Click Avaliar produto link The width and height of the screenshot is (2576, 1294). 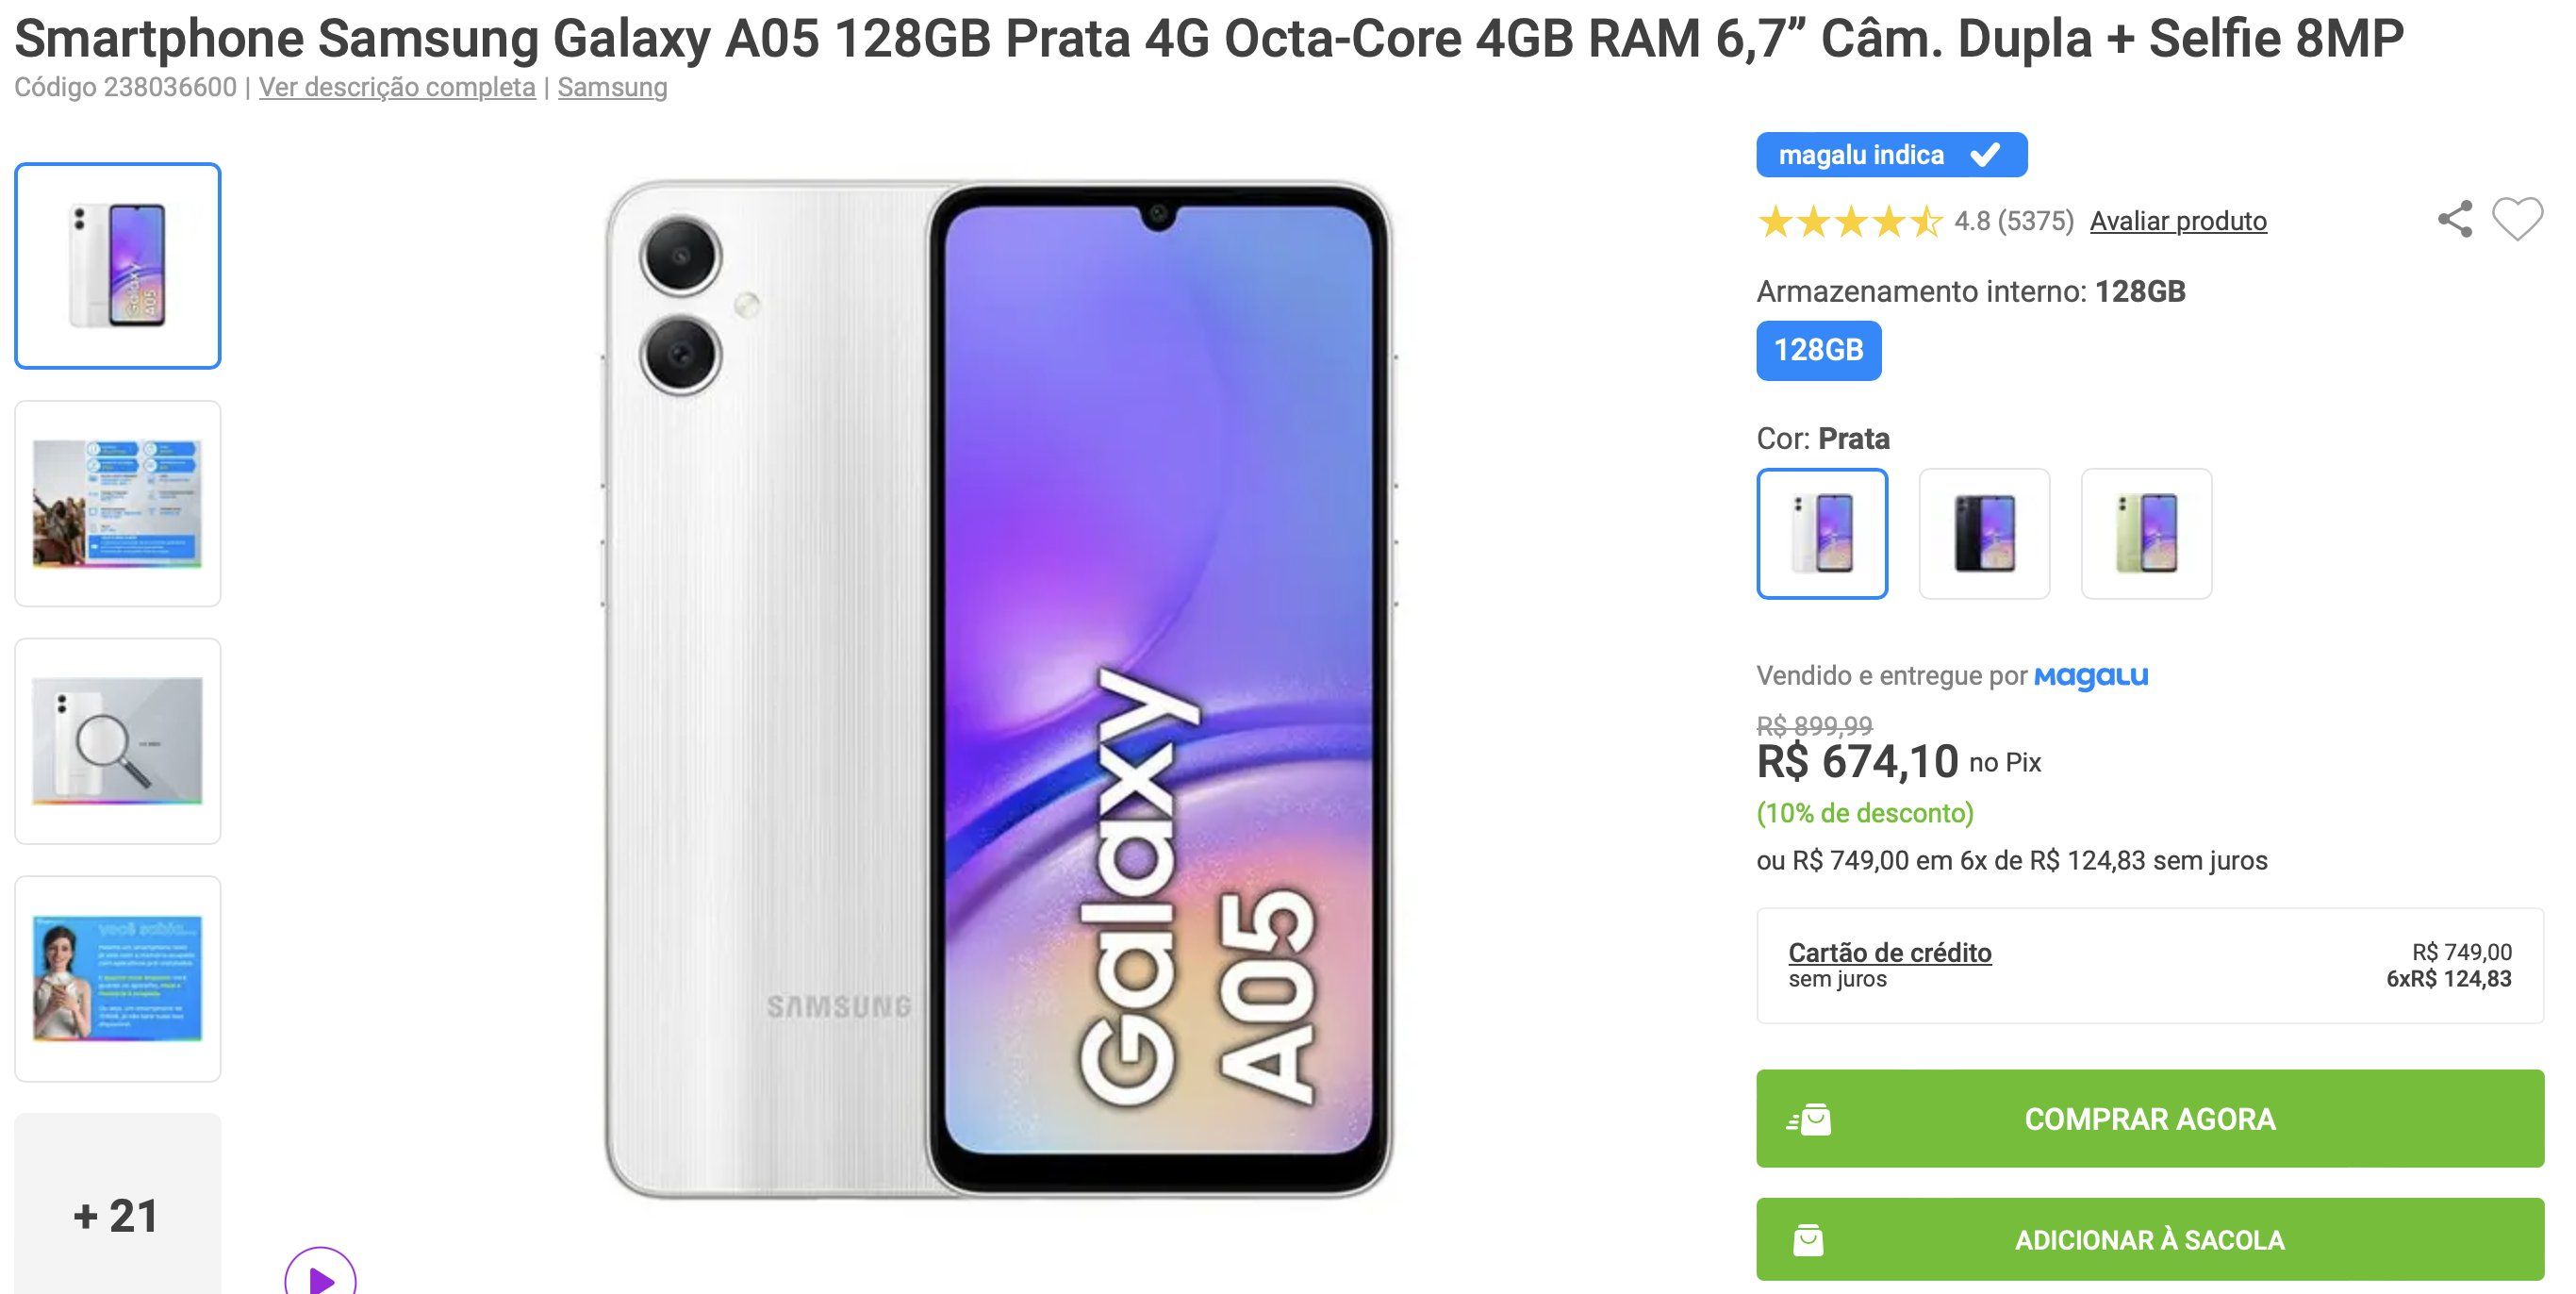tap(2178, 221)
